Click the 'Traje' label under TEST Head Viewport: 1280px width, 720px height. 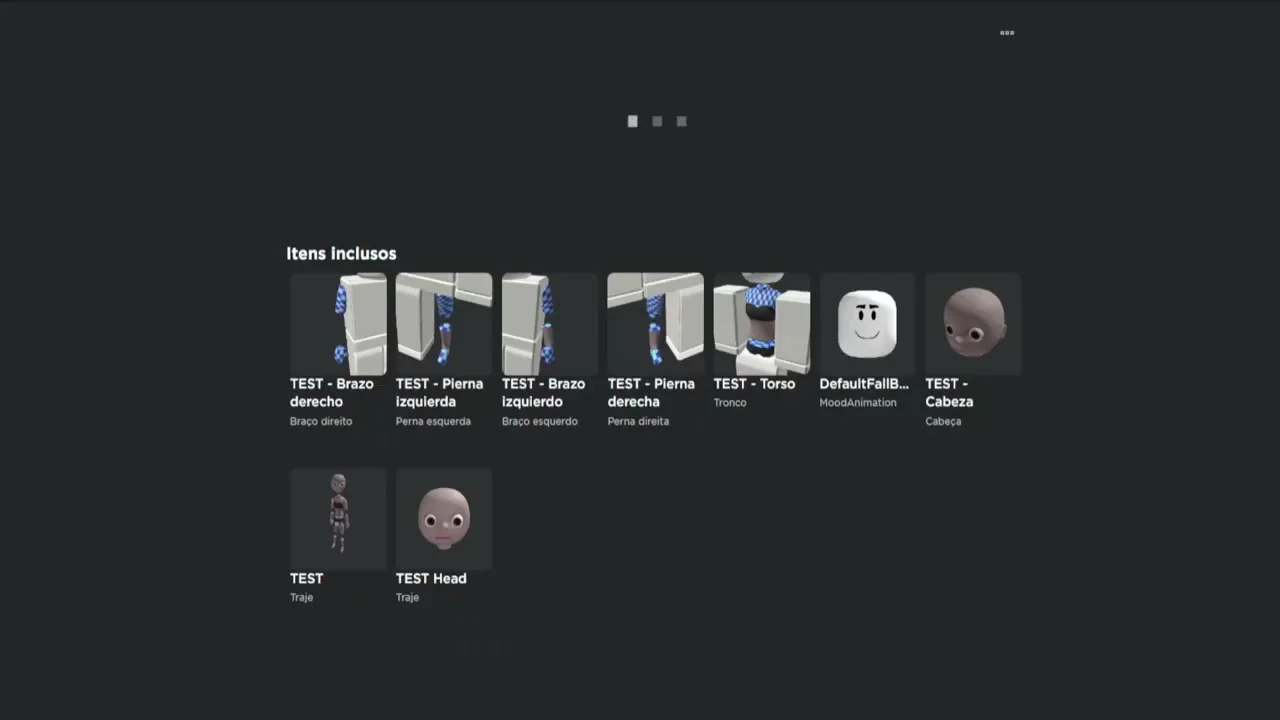coord(407,597)
